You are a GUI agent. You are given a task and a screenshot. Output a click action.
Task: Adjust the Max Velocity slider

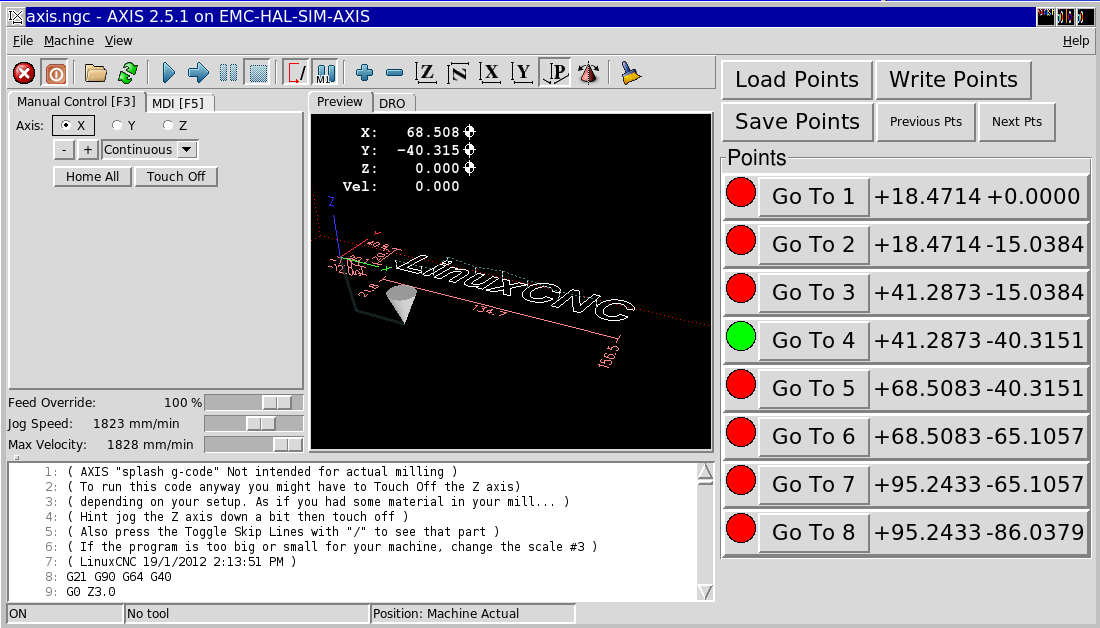click(254, 445)
